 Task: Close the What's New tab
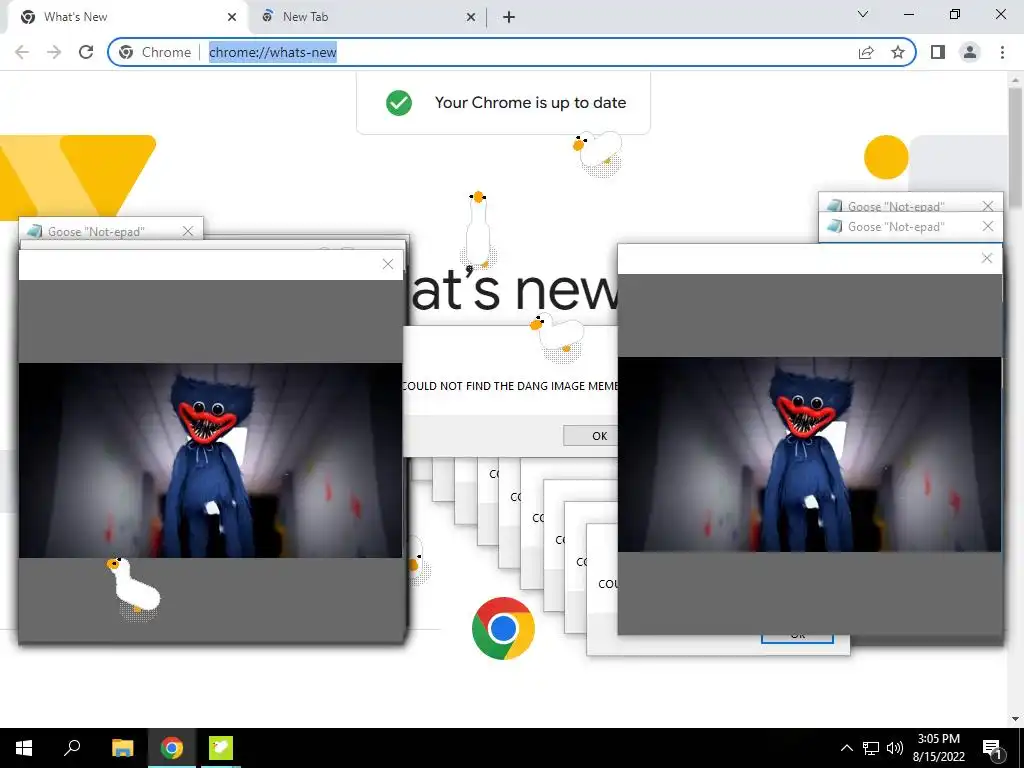(x=232, y=17)
